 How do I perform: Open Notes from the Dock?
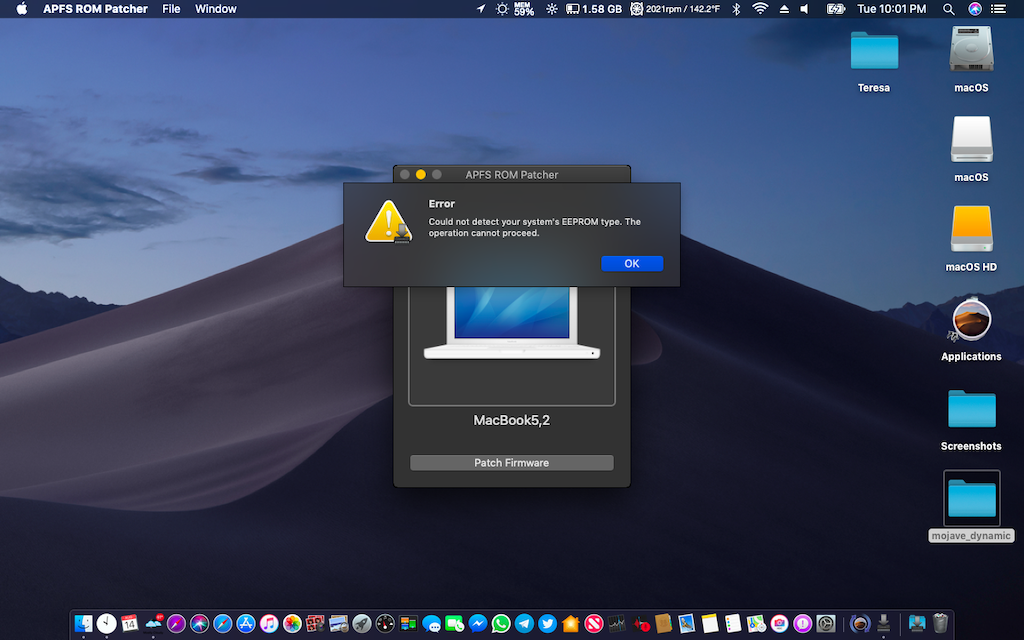coord(710,624)
